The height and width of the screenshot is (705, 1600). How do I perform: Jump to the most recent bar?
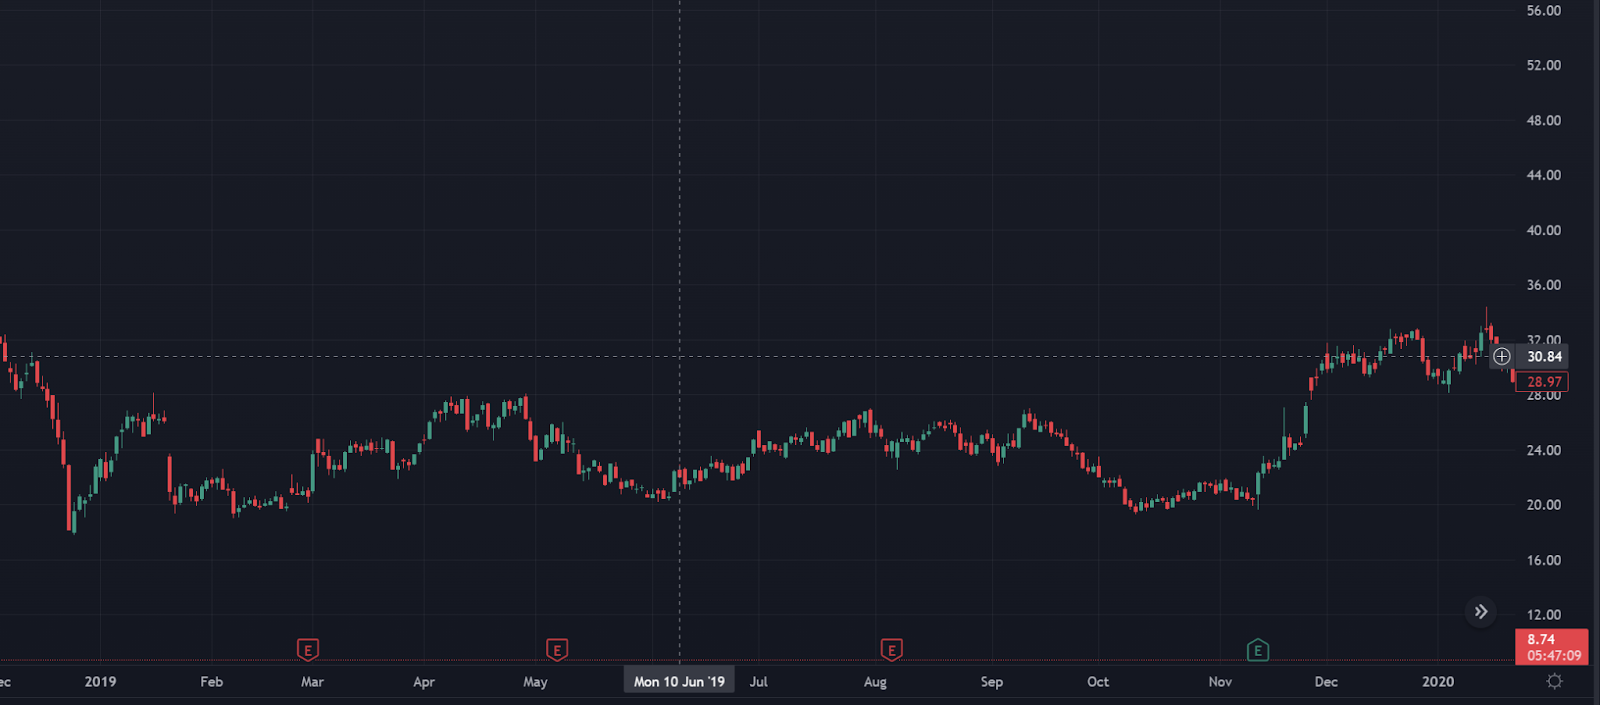coord(1481,611)
